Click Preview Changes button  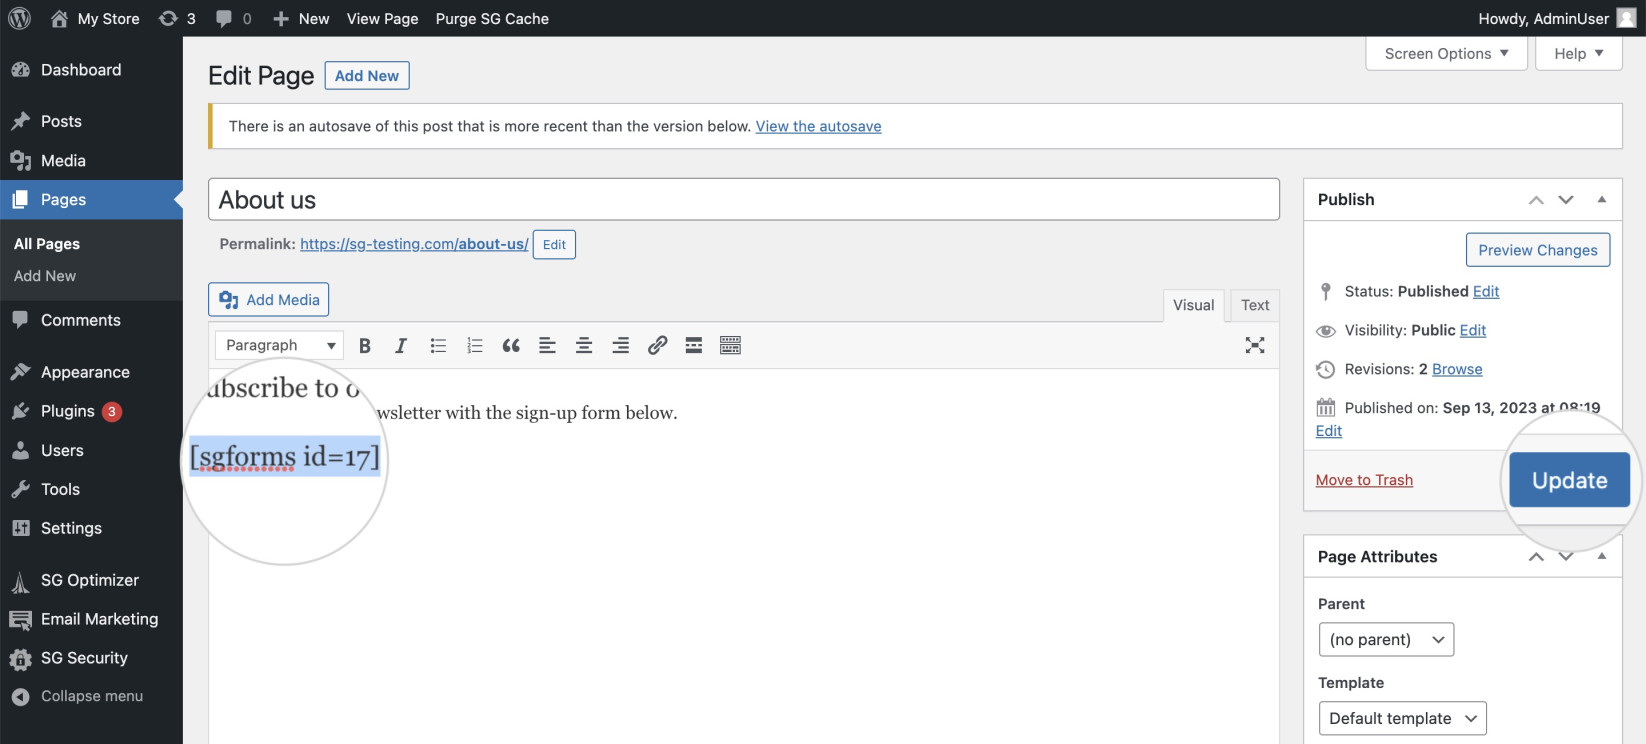(x=1538, y=250)
